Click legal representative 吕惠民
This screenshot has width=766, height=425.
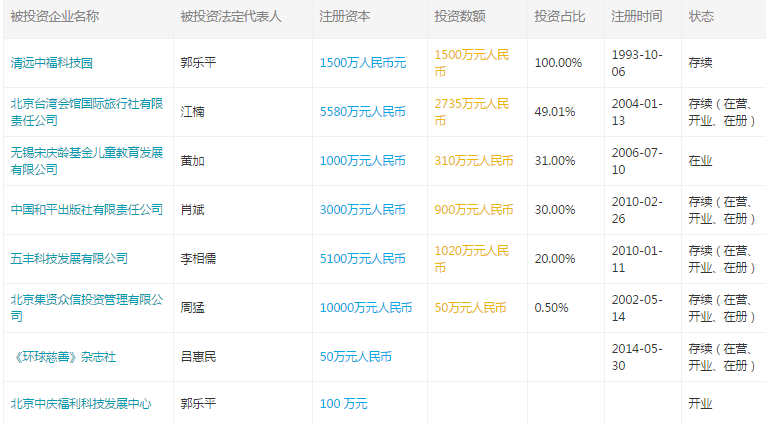coord(198,357)
